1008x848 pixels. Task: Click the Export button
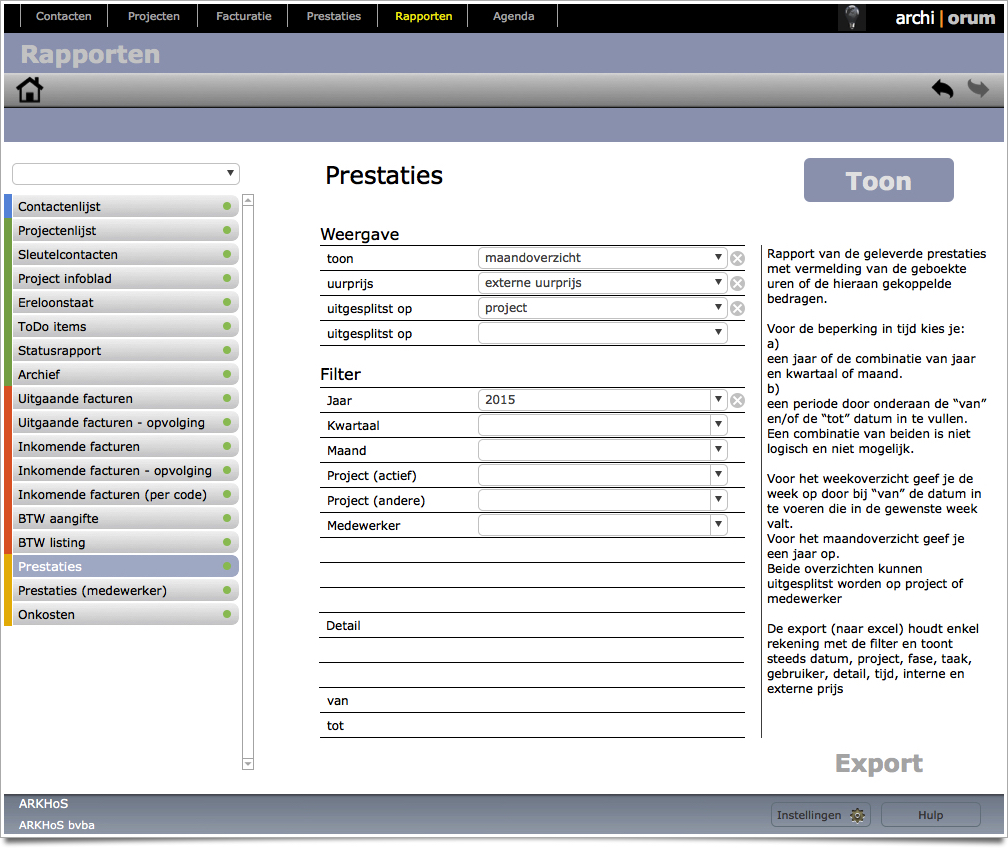coord(878,763)
